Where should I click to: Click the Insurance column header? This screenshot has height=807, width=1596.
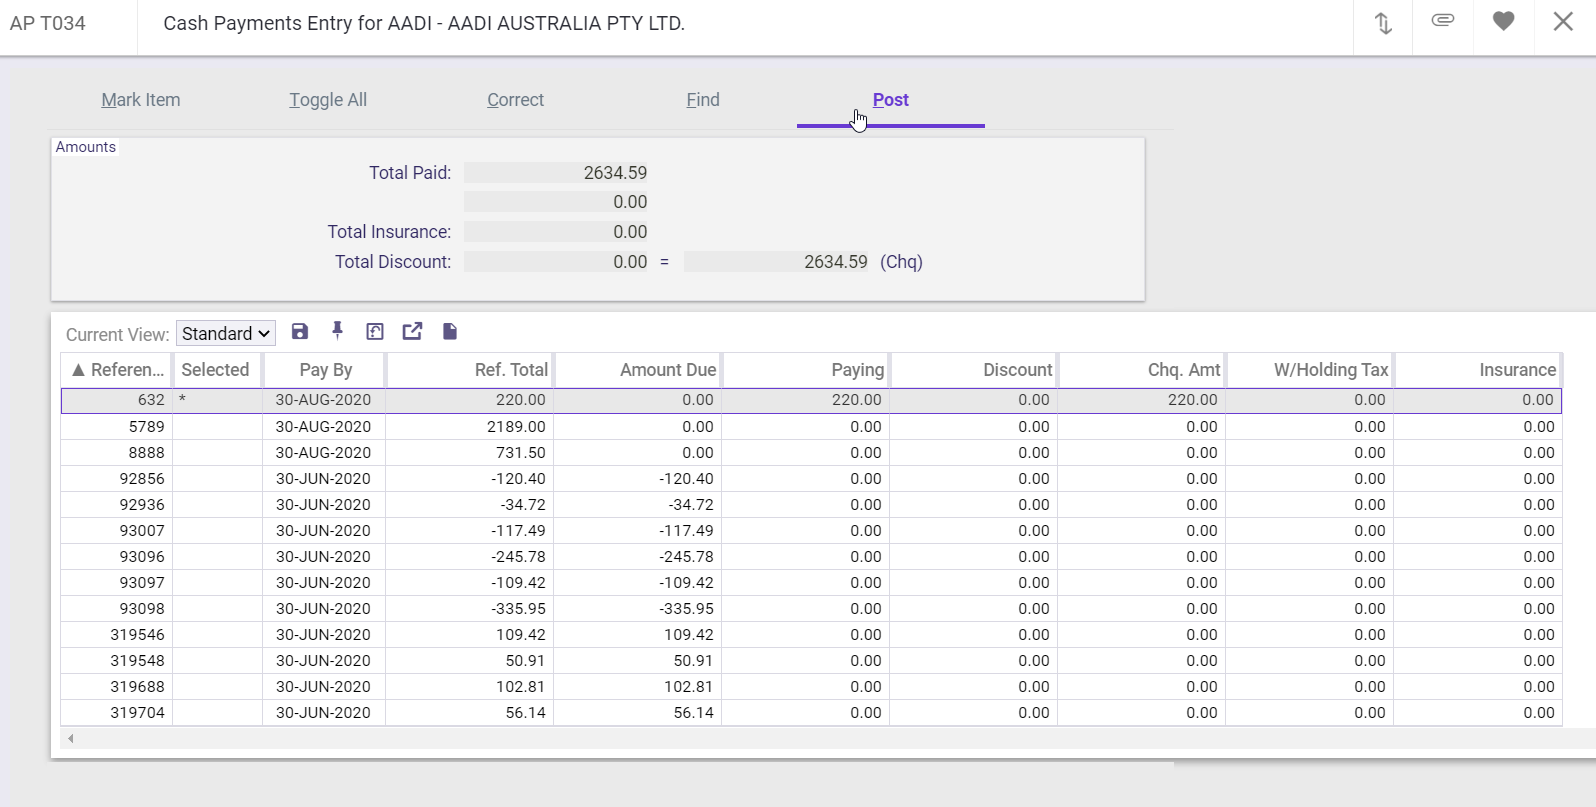tap(1478, 370)
